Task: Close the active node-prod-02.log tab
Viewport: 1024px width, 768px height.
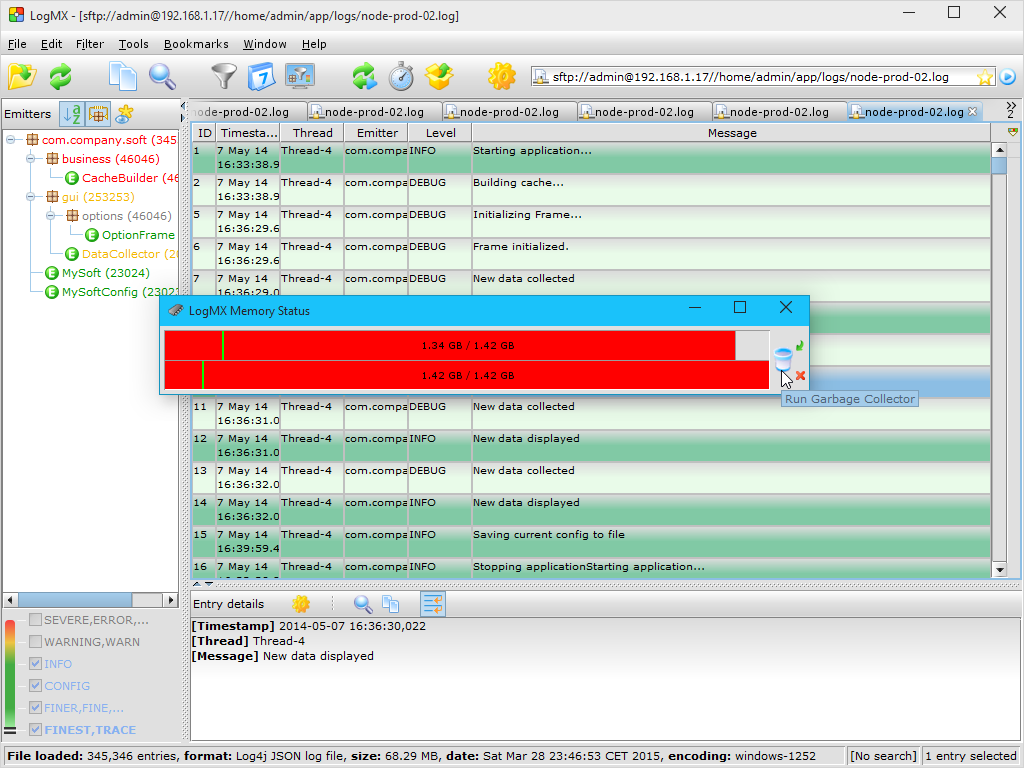Action: click(972, 112)
